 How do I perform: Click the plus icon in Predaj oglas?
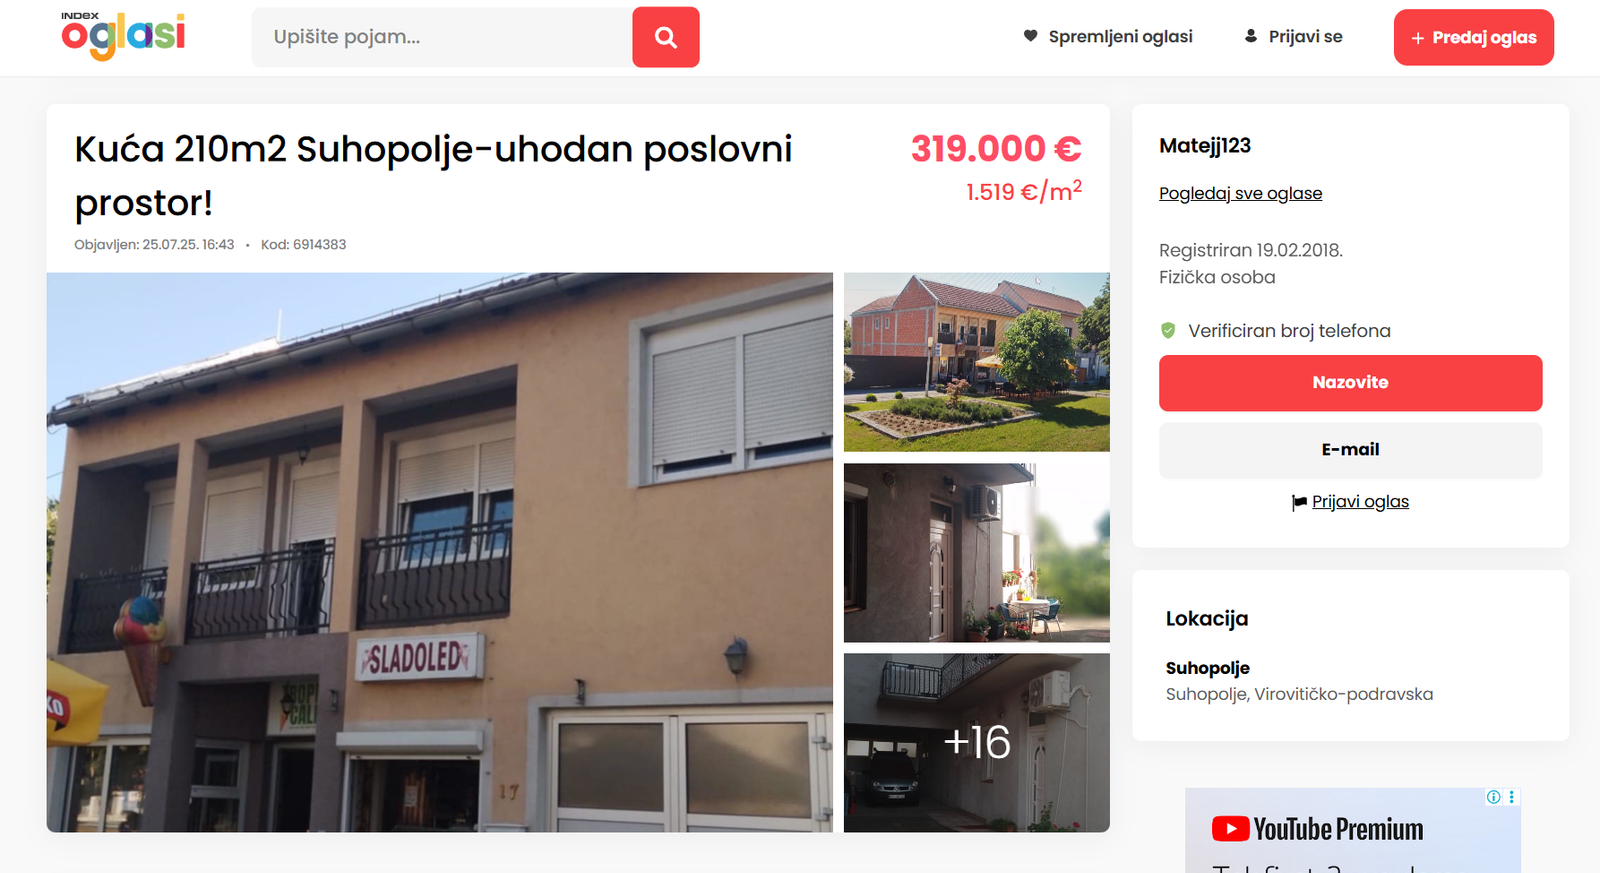1417,38
